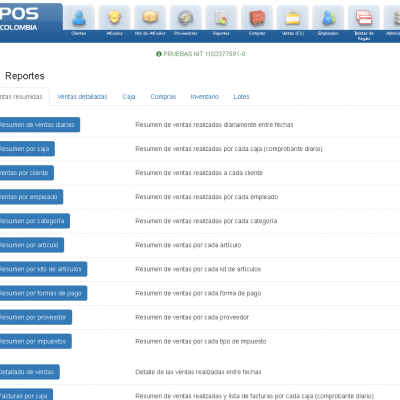Click the PRUEBAS NIT 1102377591-0 text
This screenshot has width=400, height=400.
[x=204, y=54]
